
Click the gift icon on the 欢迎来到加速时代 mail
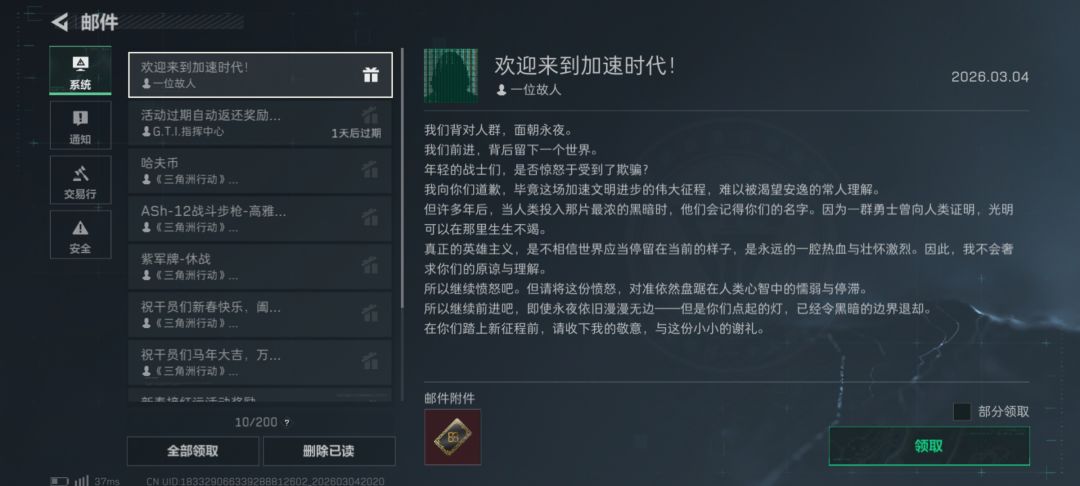(x=370, y=75)
